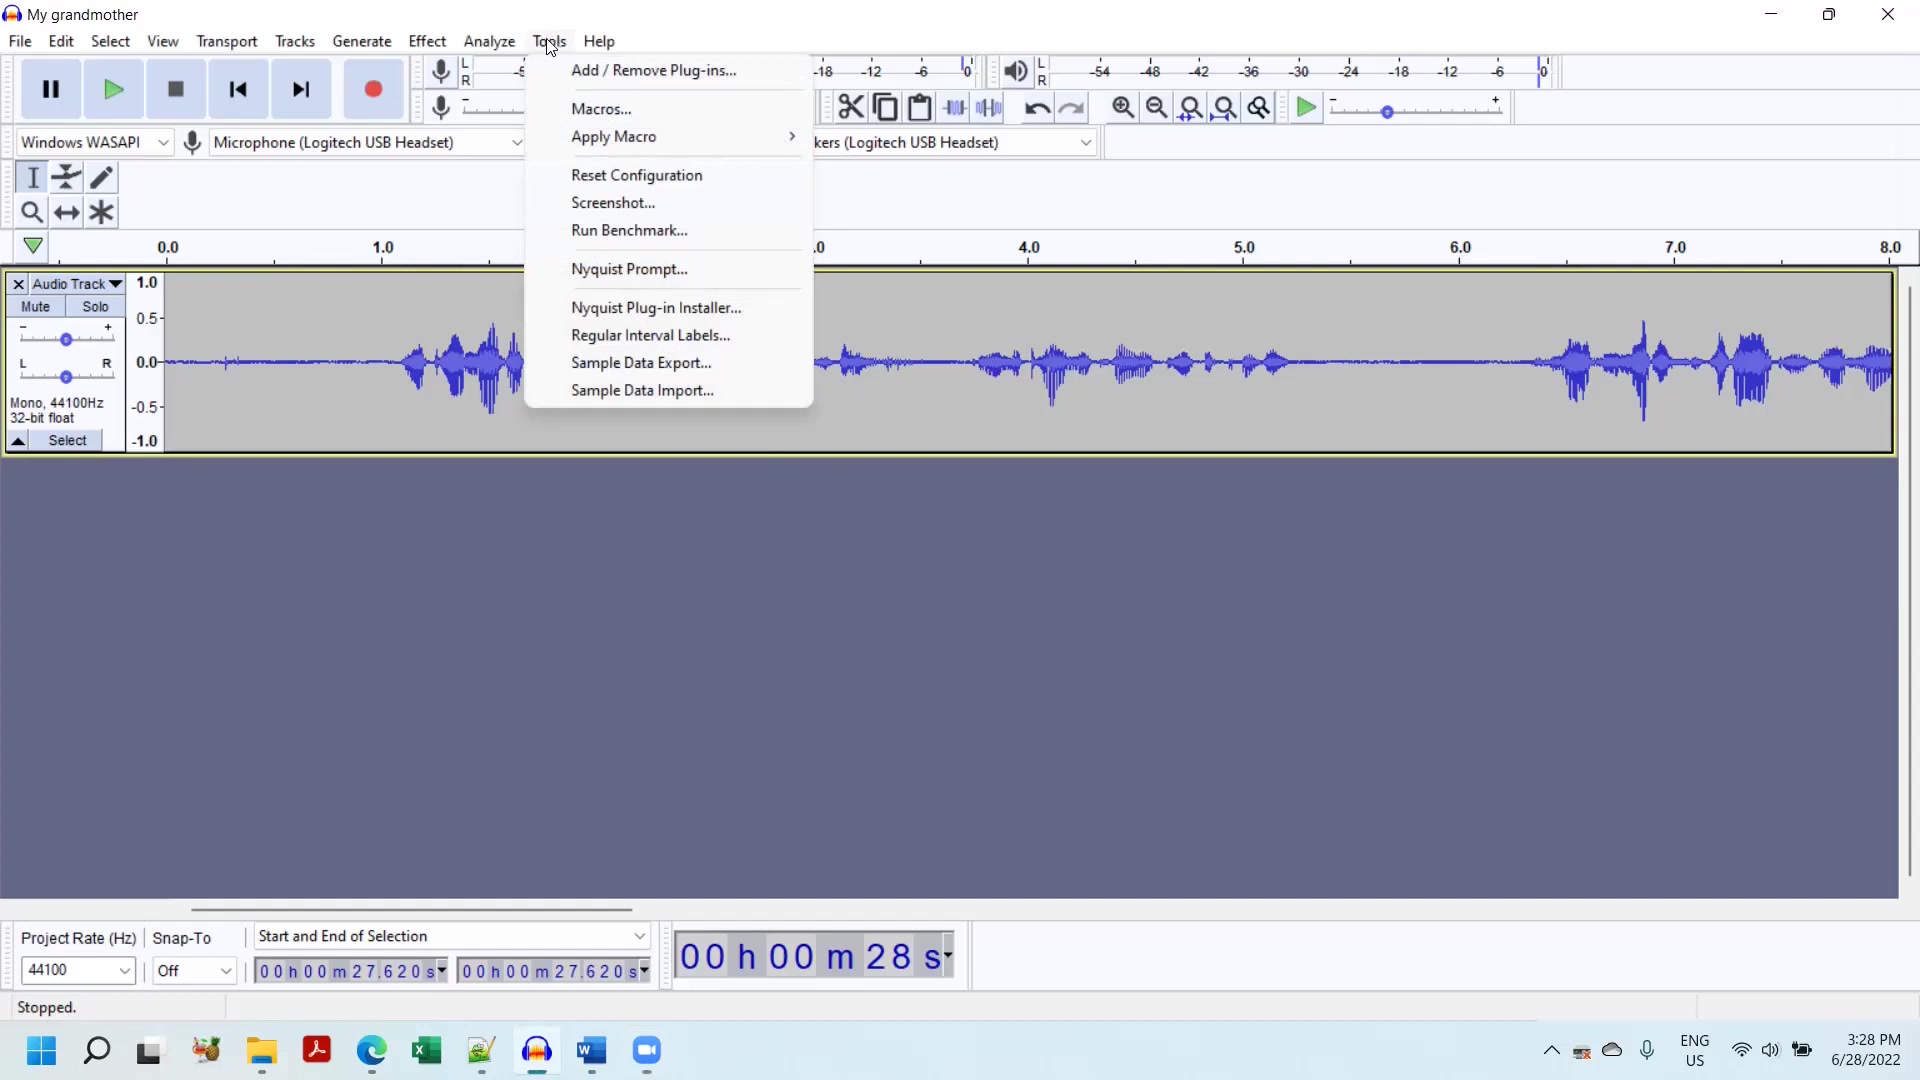Collapse the track with the up arrow
Image resolution: width=1920 pixels, height=1080 pixels.
coord(18,441)
